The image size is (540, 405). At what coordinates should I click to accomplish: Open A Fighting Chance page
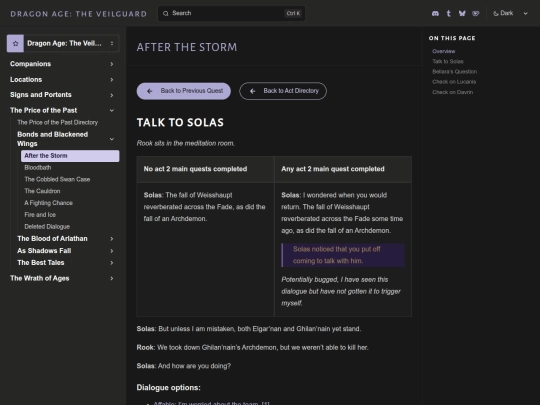click(49, 203)
